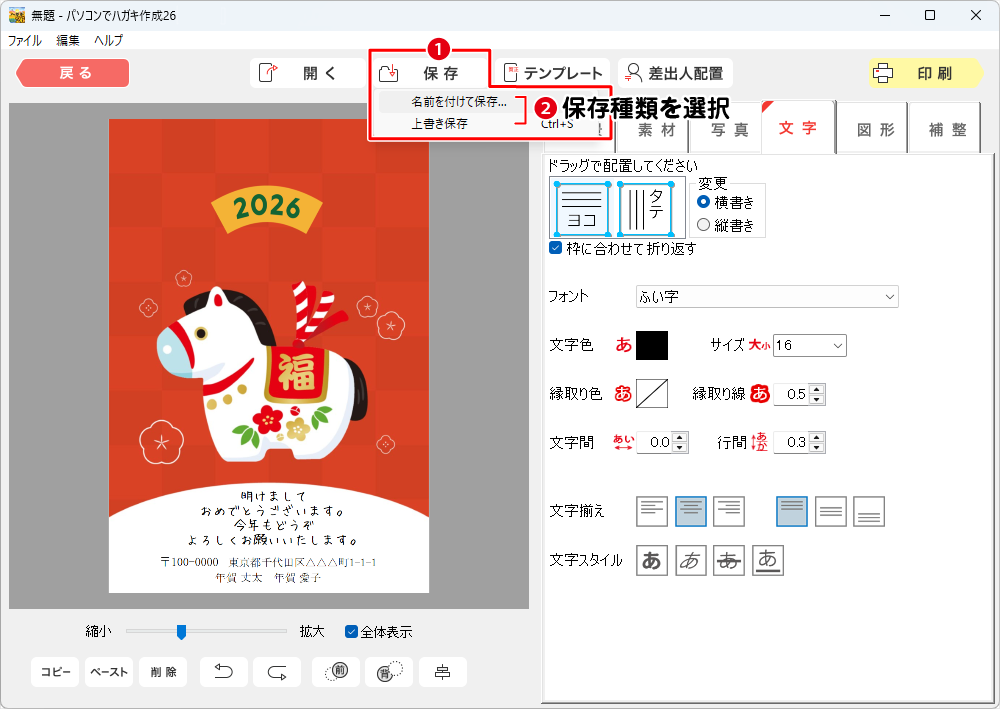Align text to the right
The image size is (1000, 709).
(x=729, y=511)
